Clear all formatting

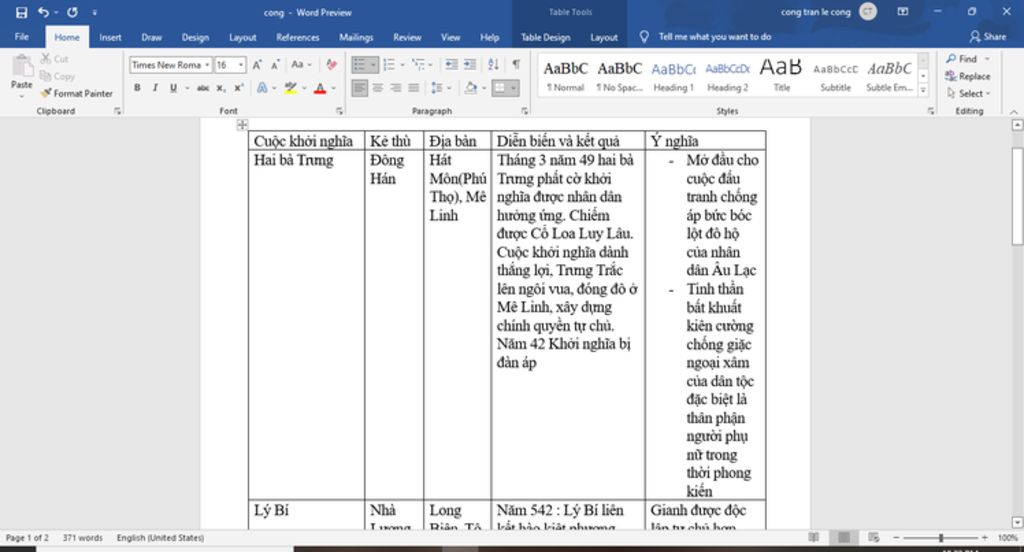click(x=332, y=65)
